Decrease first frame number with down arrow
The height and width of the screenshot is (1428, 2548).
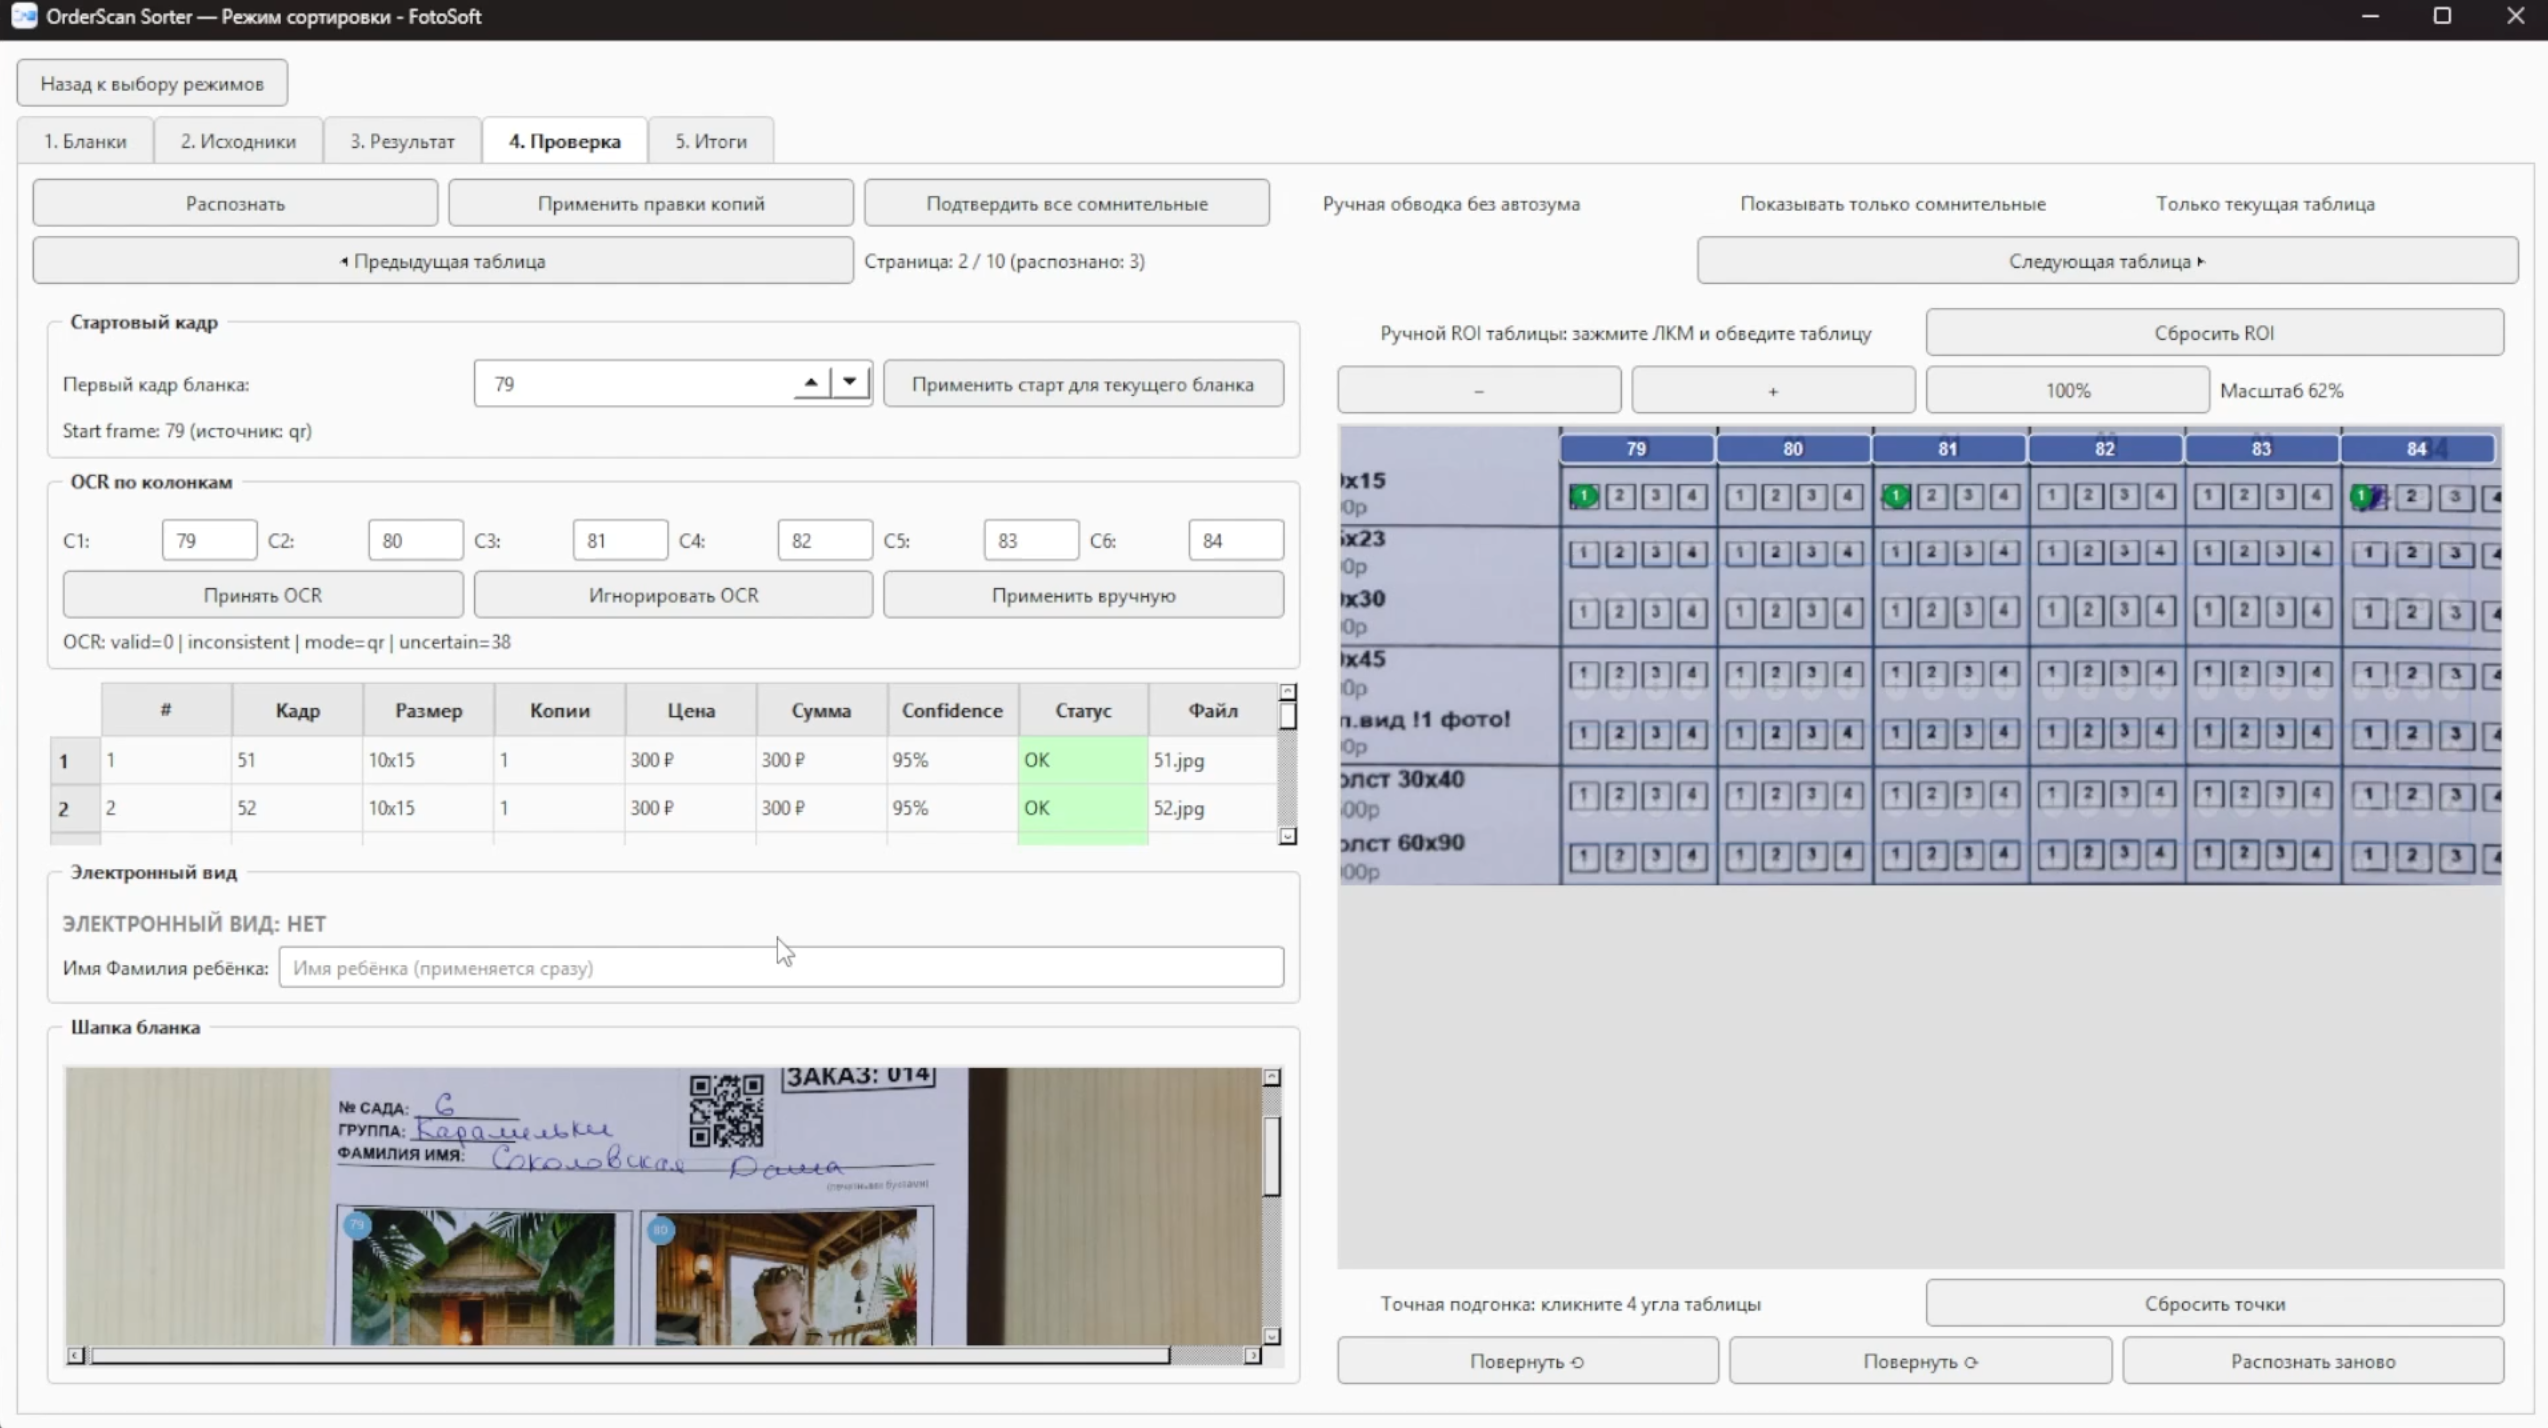point(849,382)
